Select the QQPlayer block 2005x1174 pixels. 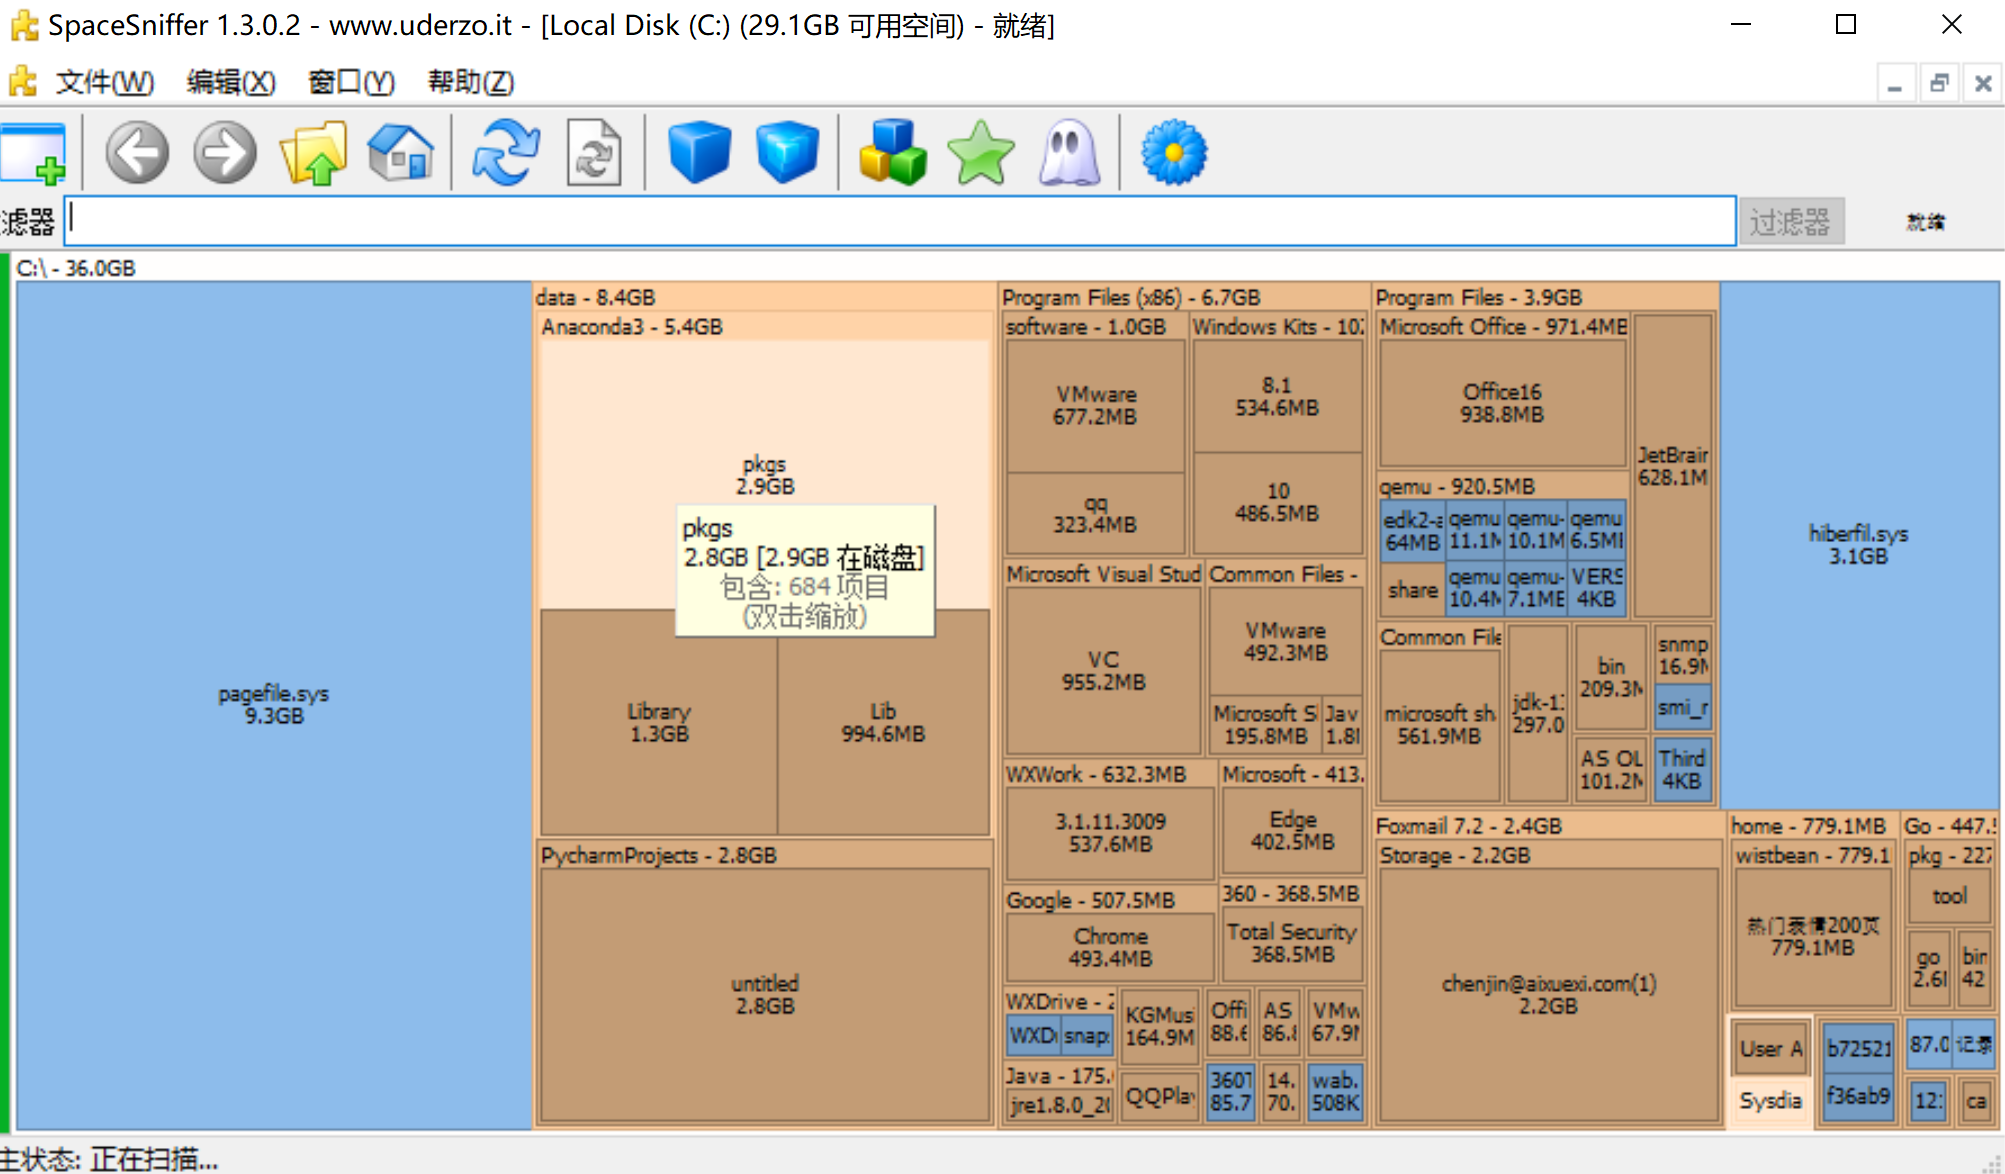coord(1160,1097)
